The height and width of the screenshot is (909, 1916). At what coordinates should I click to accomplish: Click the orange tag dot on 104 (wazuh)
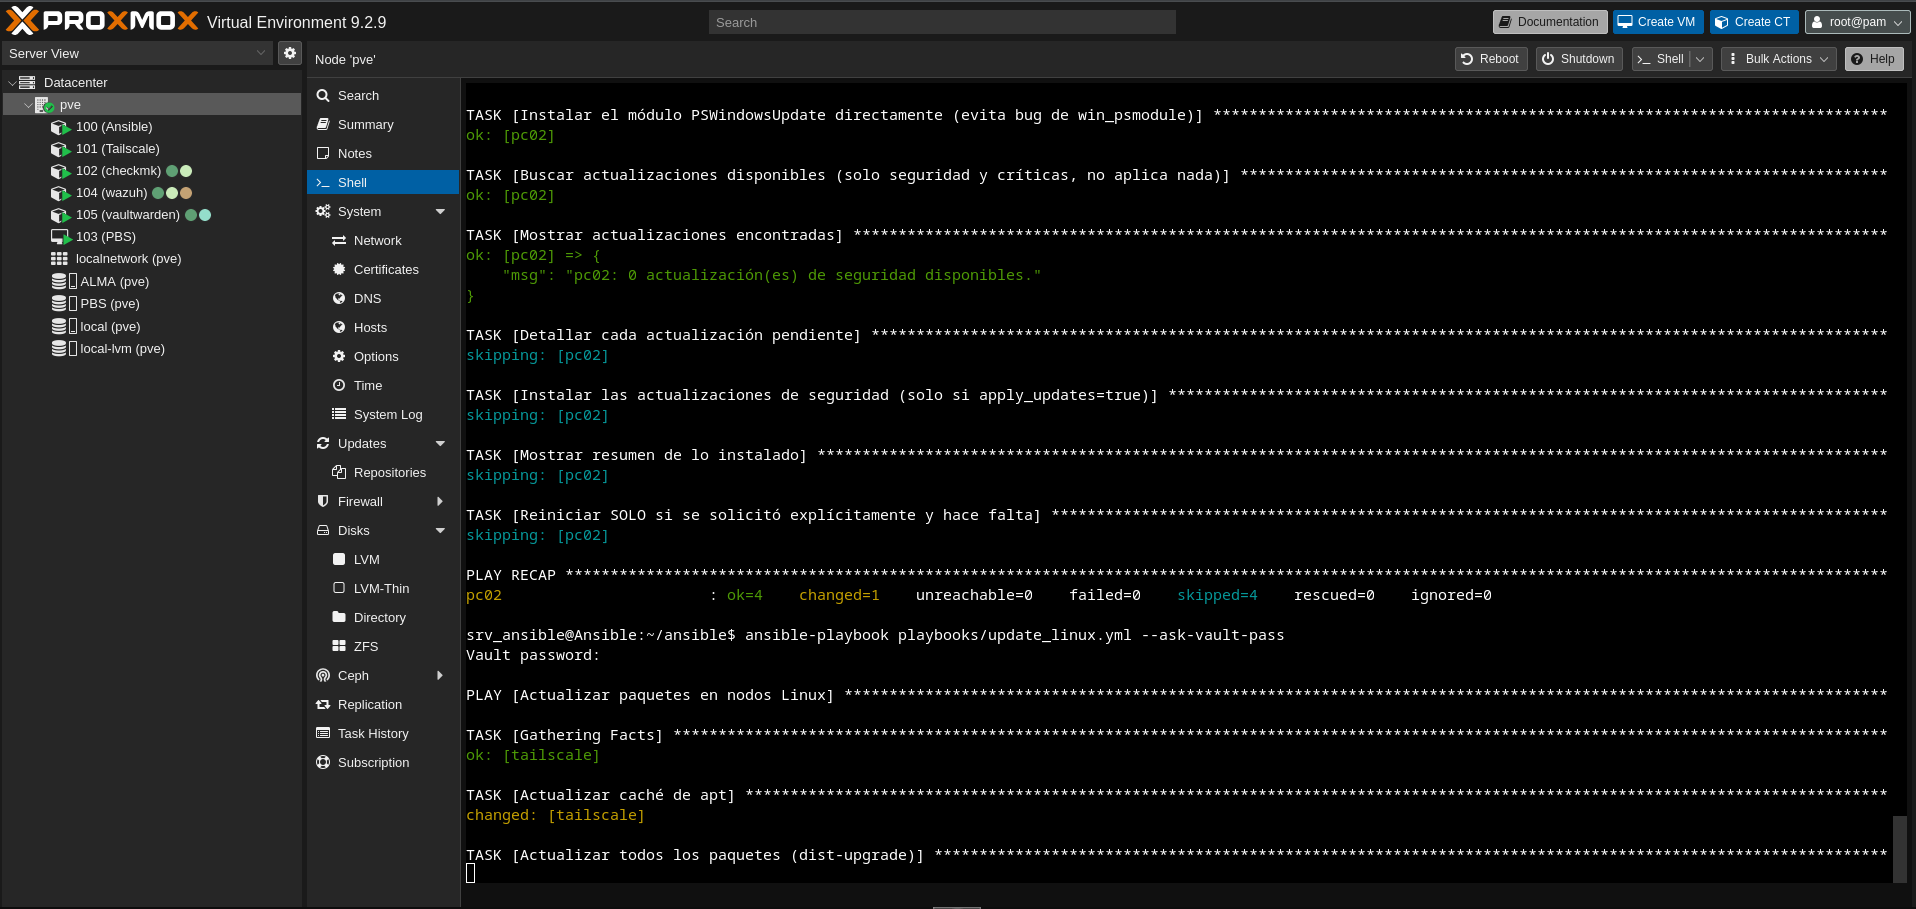[x=186, y=193]
